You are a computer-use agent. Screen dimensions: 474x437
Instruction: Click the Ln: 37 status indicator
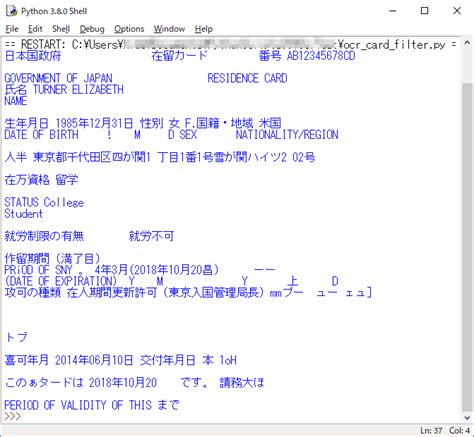click(x=431, y=430)
